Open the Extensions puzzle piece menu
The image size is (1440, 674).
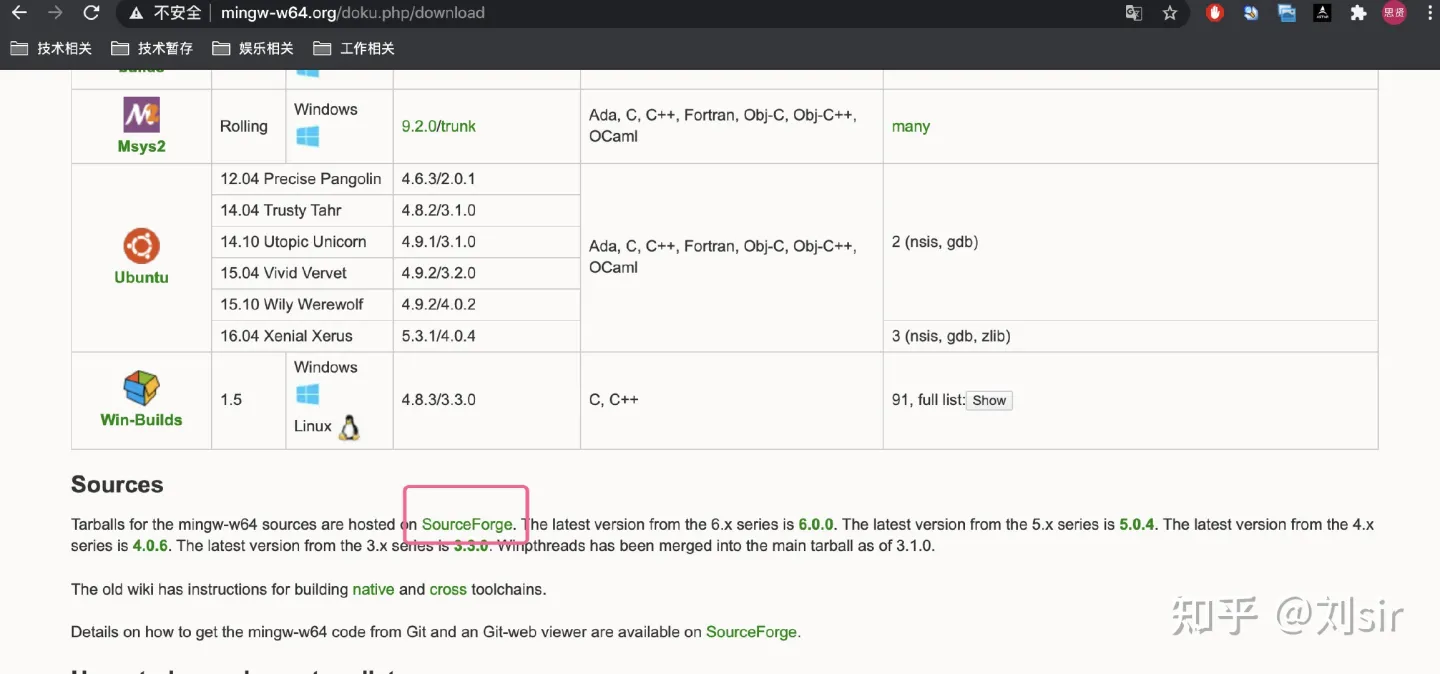[1358, 13]
